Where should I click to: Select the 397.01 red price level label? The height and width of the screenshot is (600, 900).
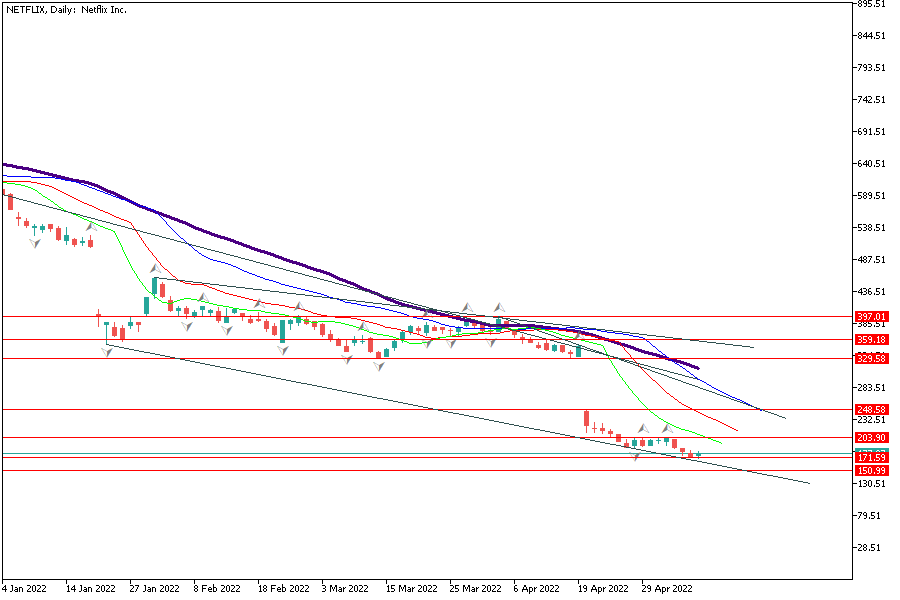[872, 316]
